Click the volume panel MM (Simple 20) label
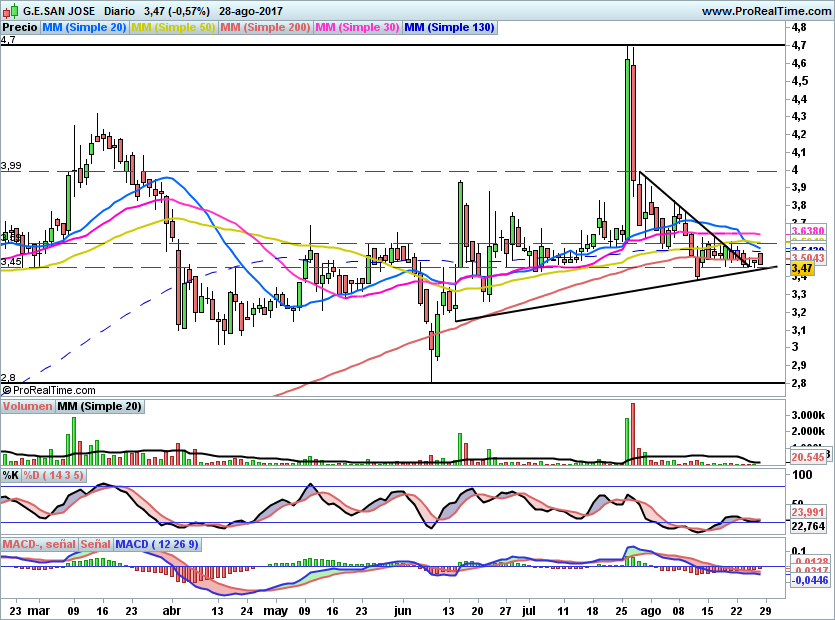This screenshot has height=620, width=835. (99, 407)
